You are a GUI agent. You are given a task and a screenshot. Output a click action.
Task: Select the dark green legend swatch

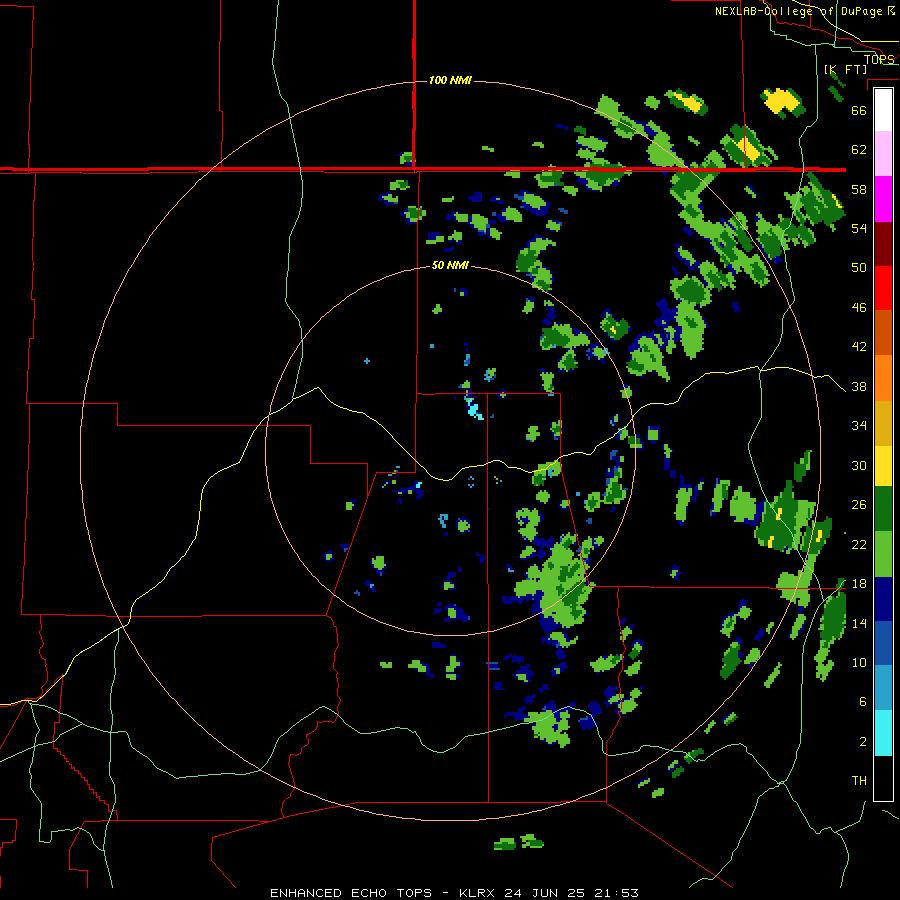(x=883, y=509)
